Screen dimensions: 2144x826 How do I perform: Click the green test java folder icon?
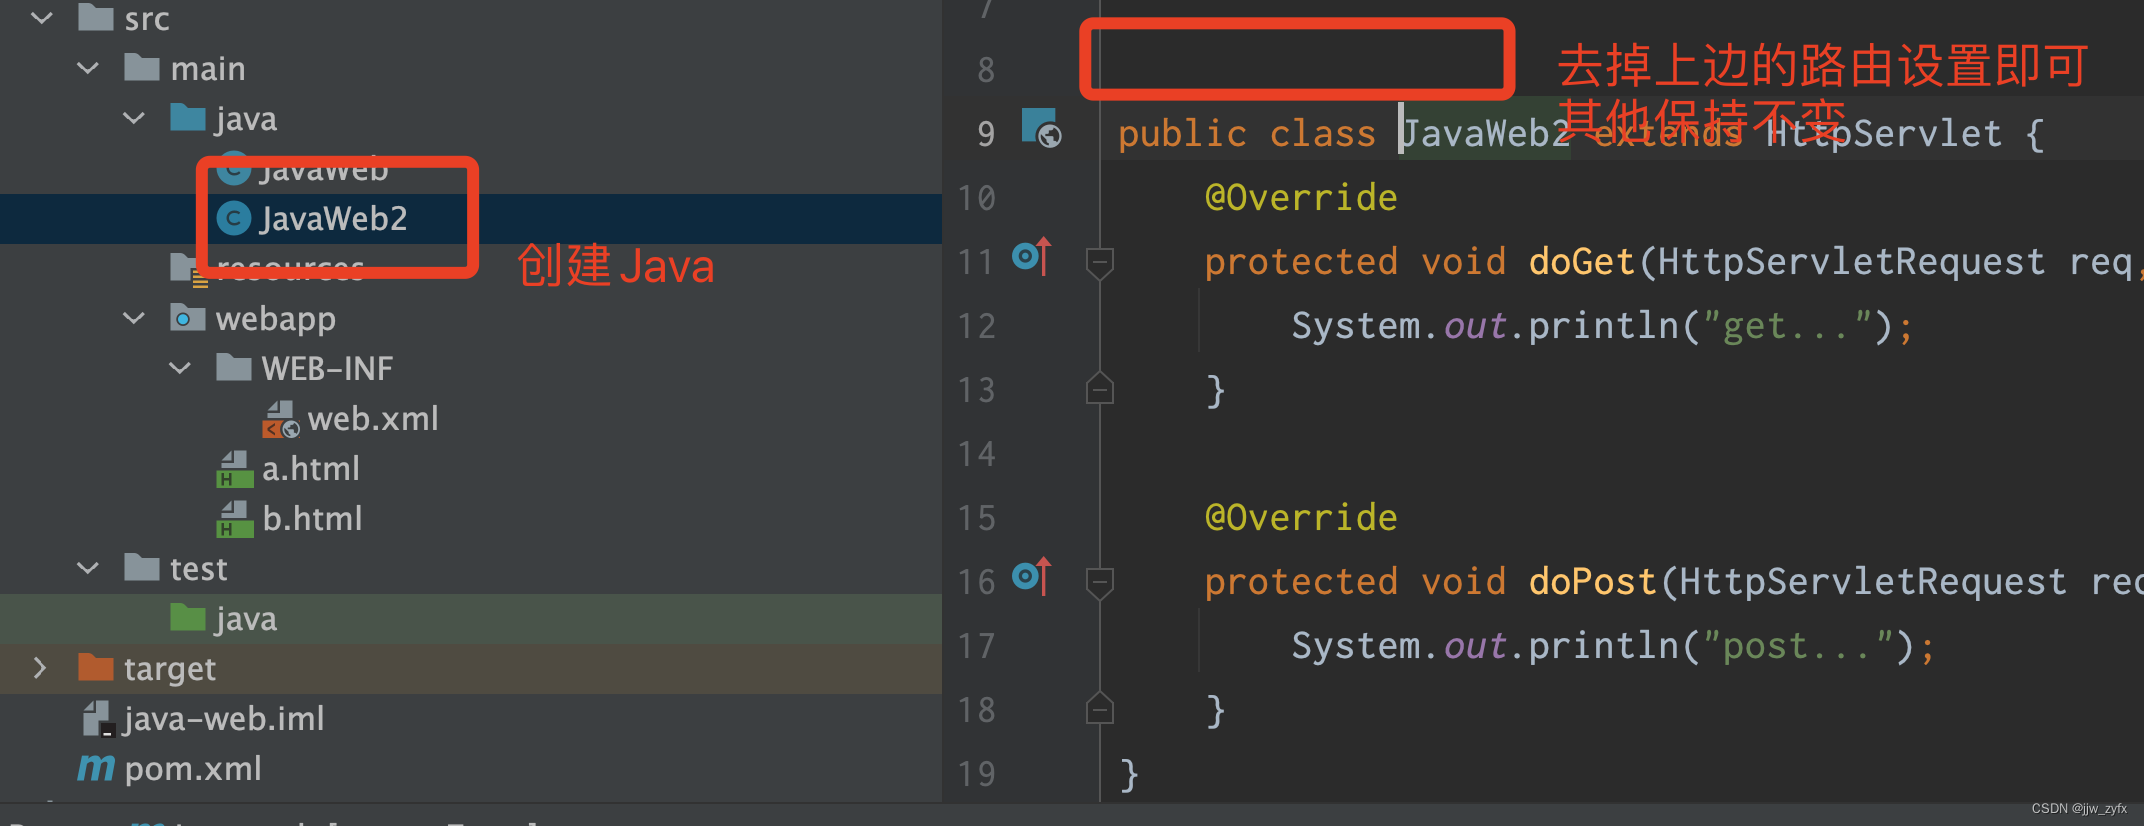[188, 617]
